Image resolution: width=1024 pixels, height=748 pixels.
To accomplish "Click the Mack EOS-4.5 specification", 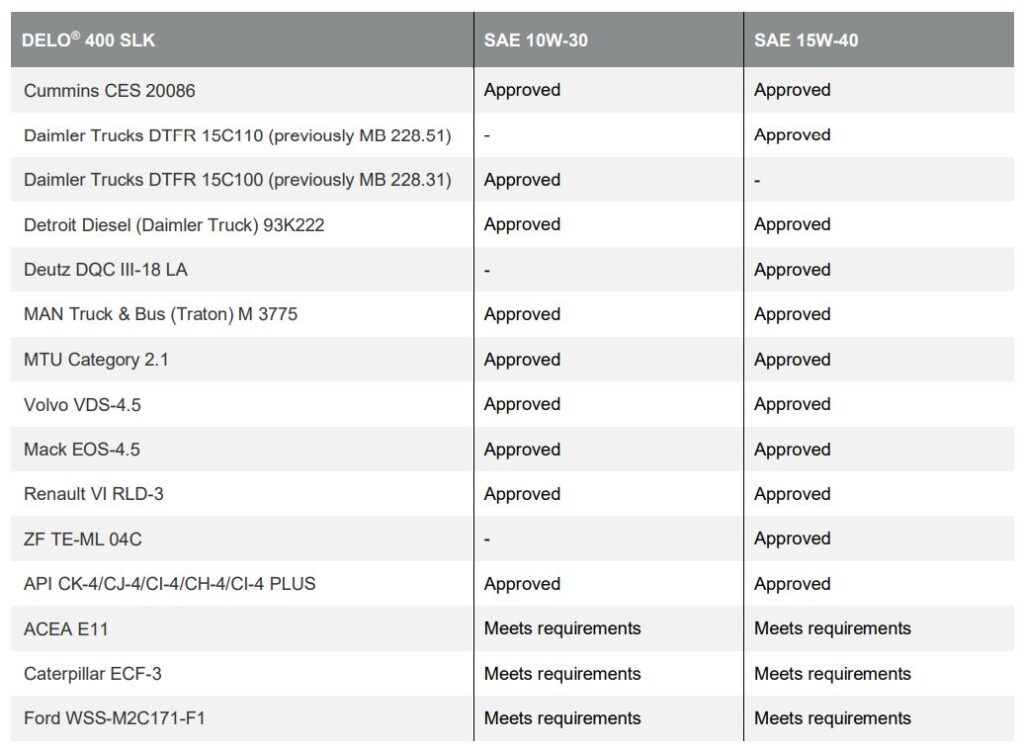I will click(82, 449).
